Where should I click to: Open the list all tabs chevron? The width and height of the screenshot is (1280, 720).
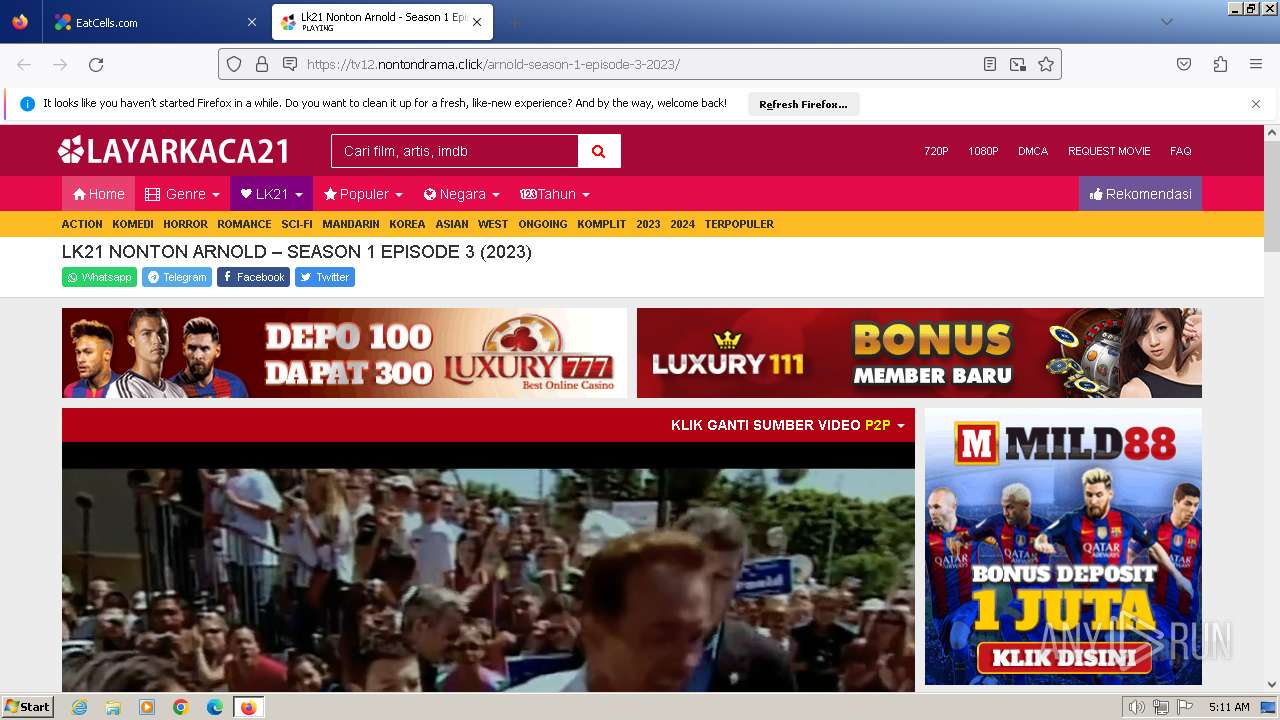[1166, 22]
